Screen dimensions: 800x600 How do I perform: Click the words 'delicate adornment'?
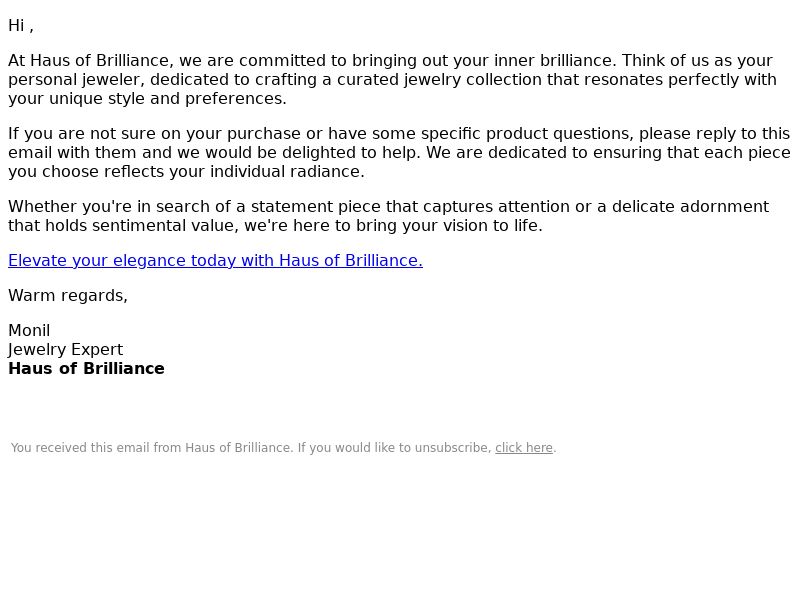tap(690, 207)
